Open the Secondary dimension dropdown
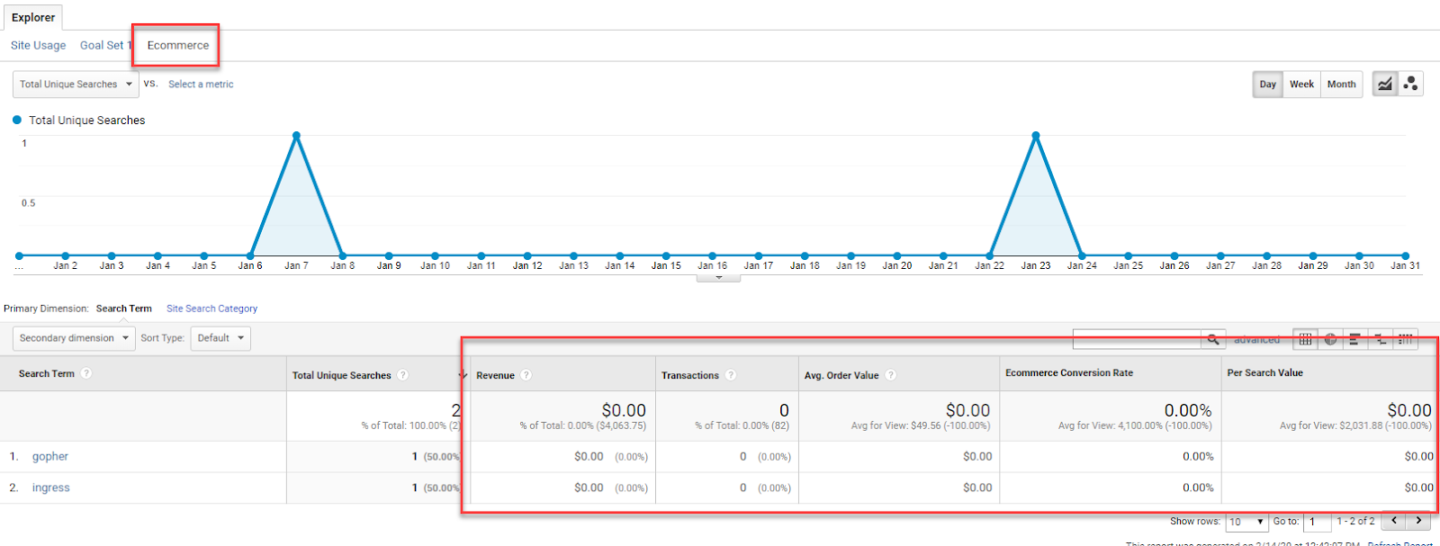 point(73,338)
